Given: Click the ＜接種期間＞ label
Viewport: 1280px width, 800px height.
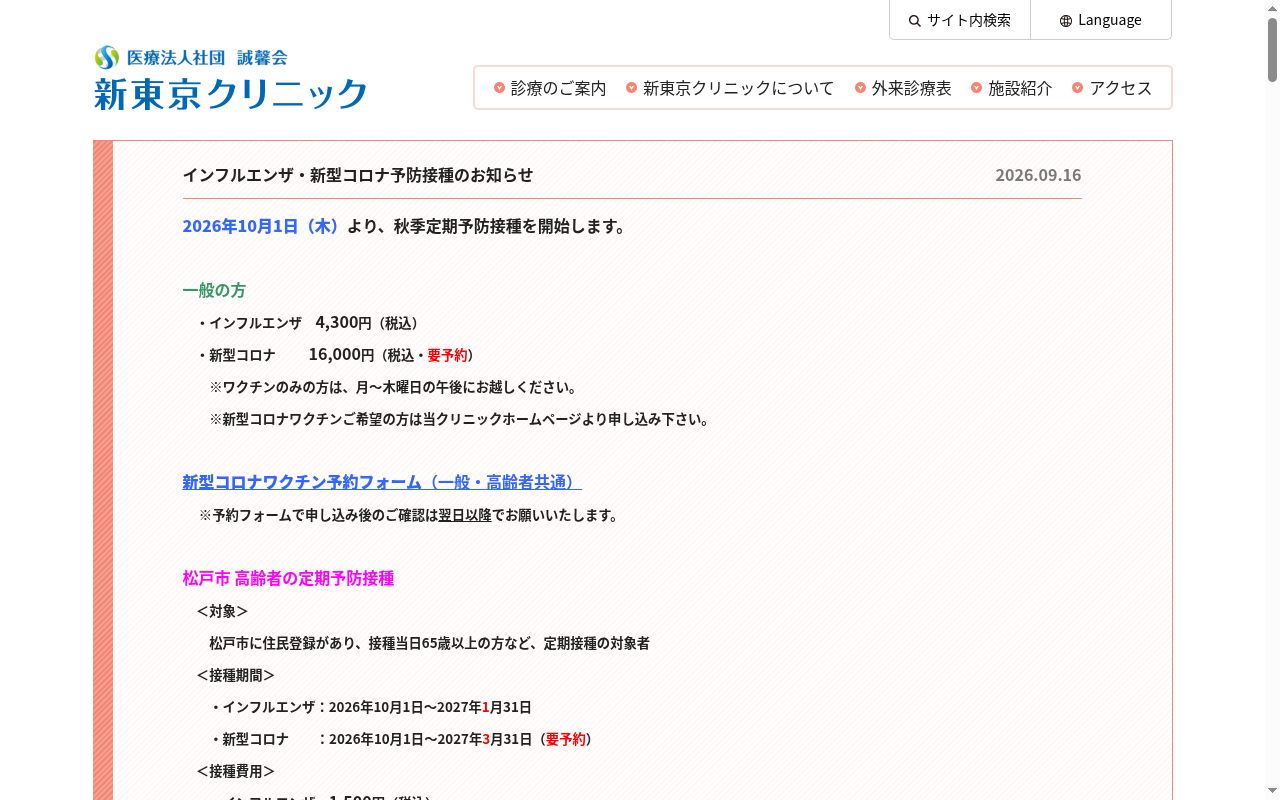Looking at the screenshot, I should point(236,675).
